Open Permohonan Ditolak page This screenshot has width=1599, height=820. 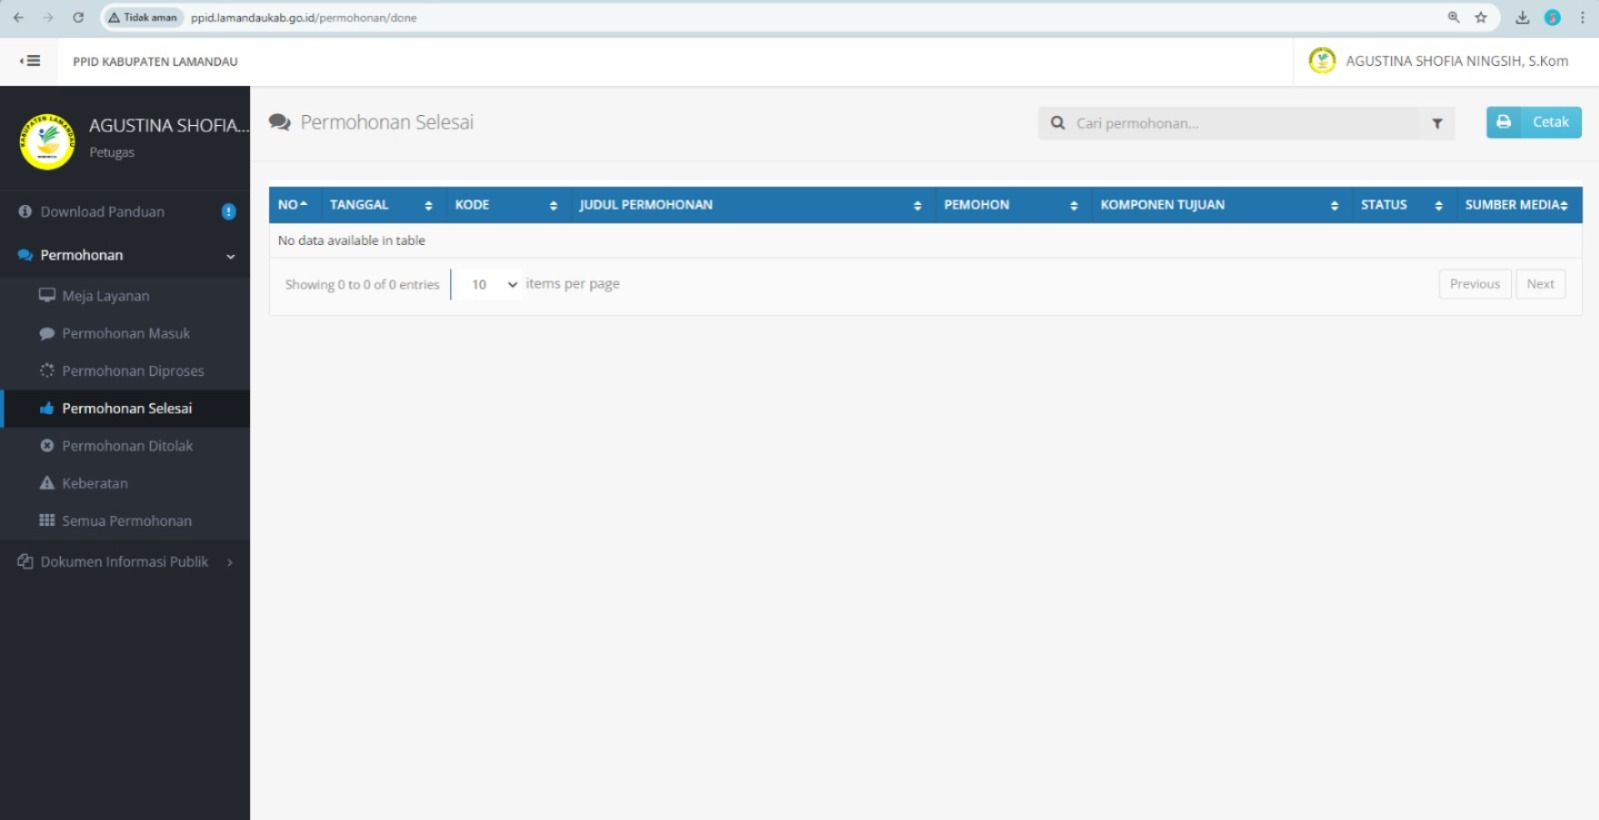pyautogui.click(x=125, y=446)
